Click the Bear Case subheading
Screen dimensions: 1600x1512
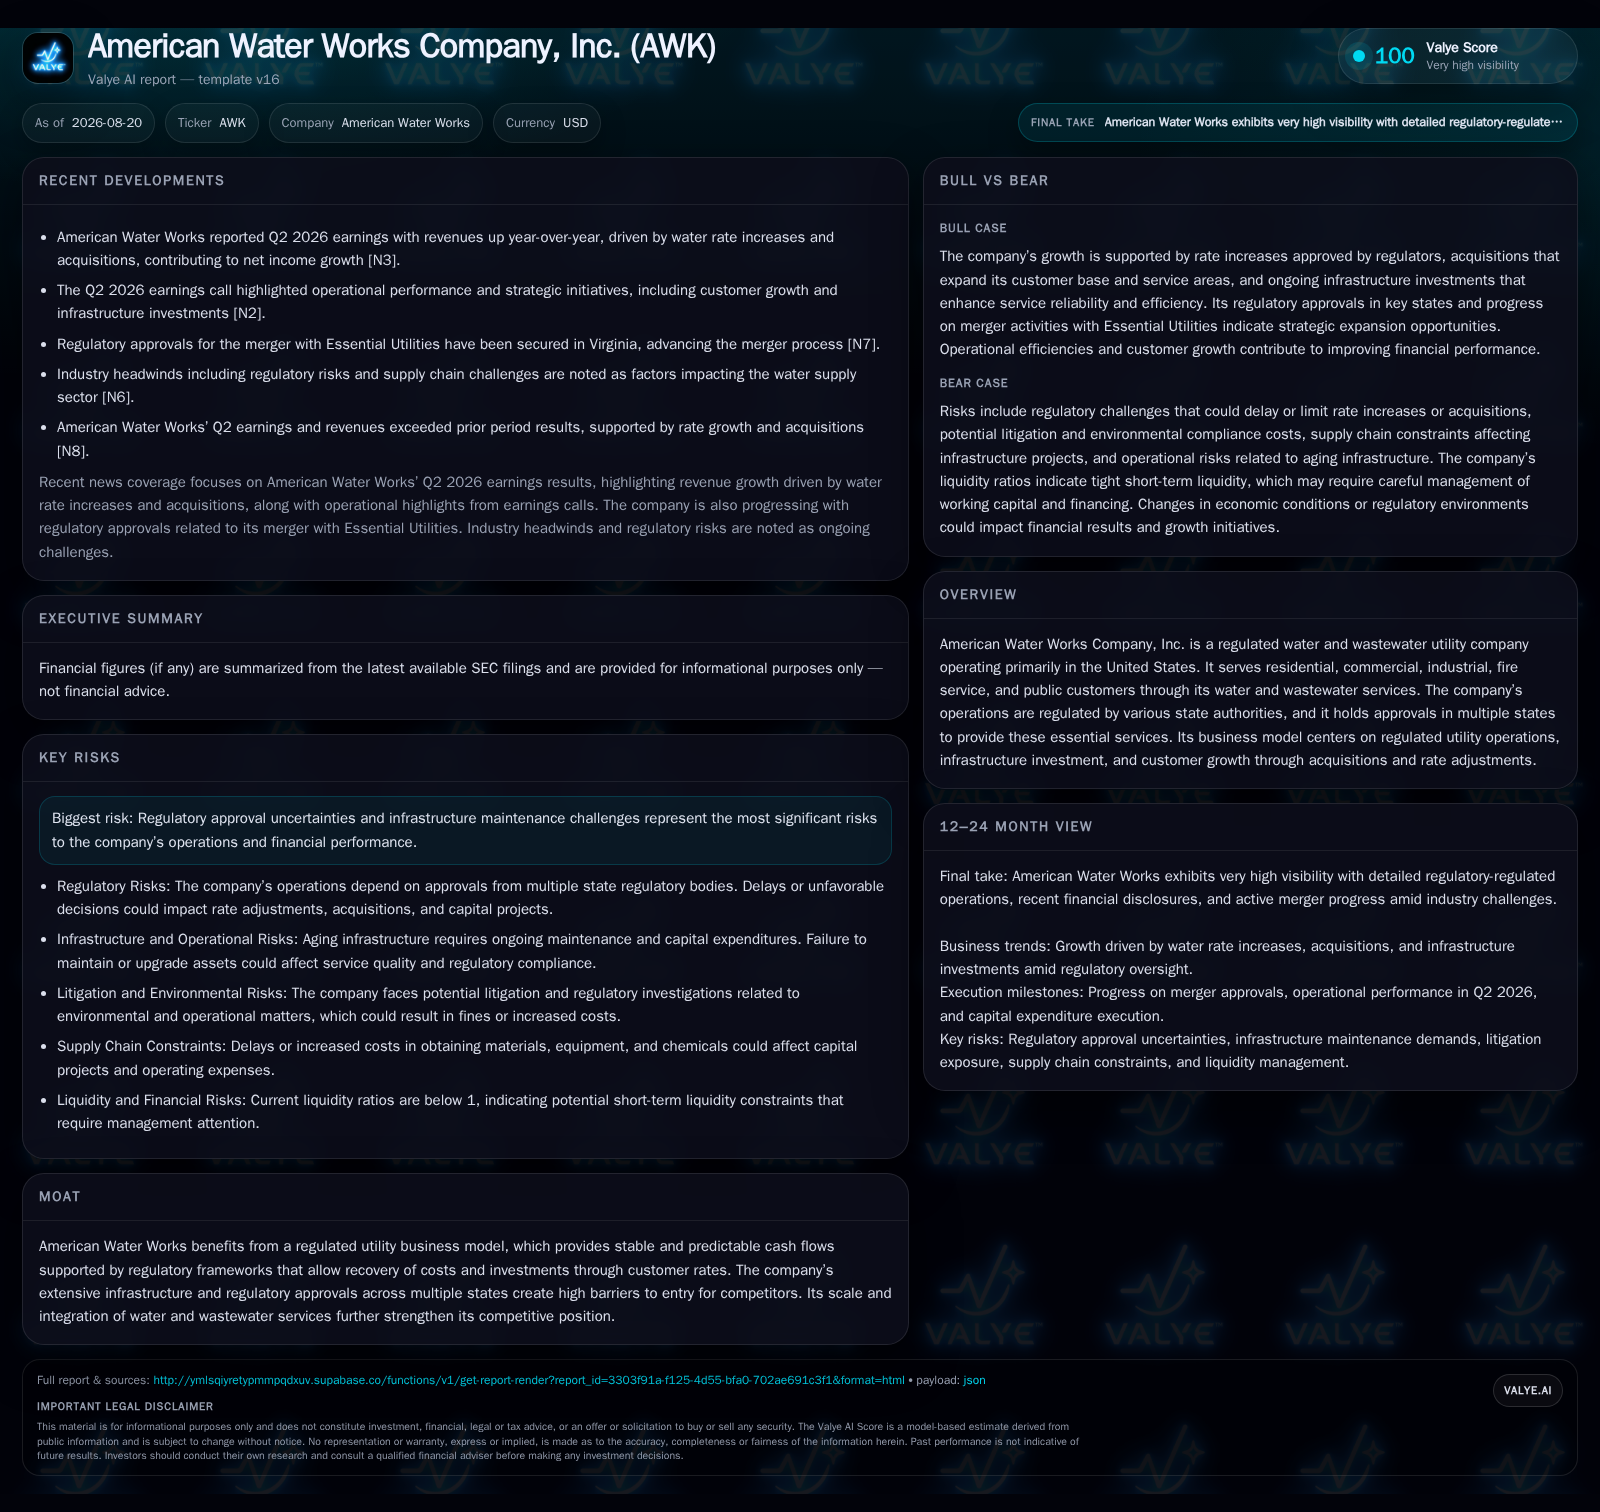974,383
